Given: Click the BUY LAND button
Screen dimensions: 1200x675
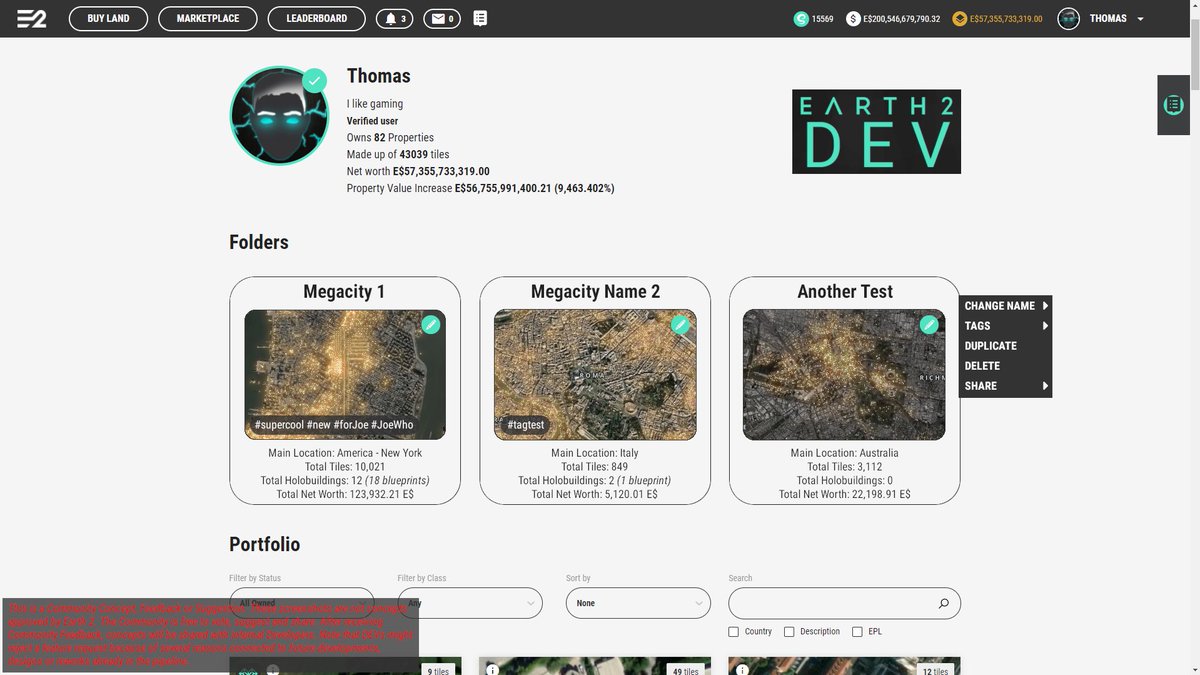Looking at the screenshot, I should click(x=109, y=19).
